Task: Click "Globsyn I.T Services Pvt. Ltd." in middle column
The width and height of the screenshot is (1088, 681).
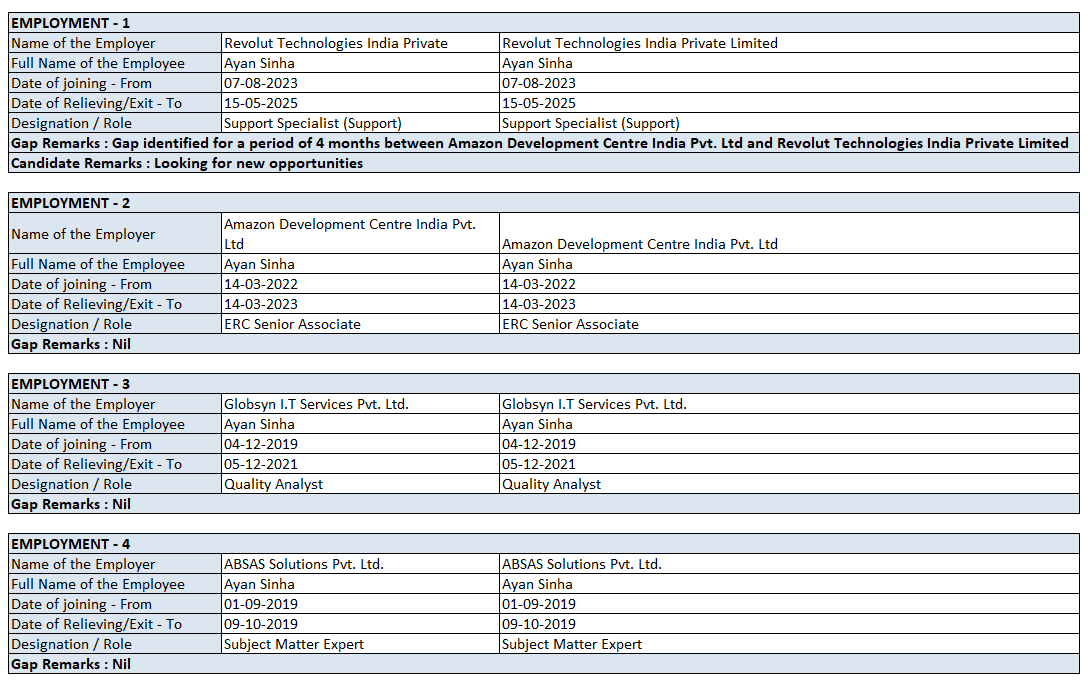Action: (317, 404)
